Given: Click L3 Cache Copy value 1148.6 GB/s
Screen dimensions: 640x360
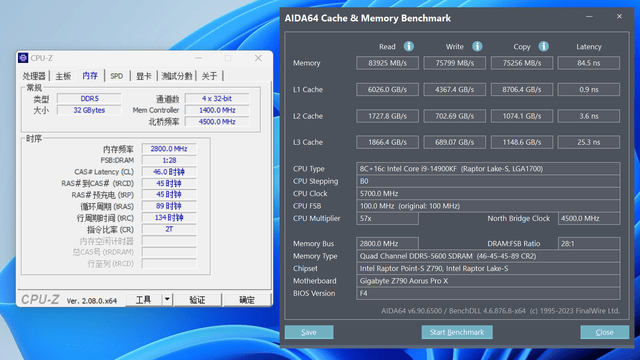Looking at the screenshot, I should pos(522,142).
